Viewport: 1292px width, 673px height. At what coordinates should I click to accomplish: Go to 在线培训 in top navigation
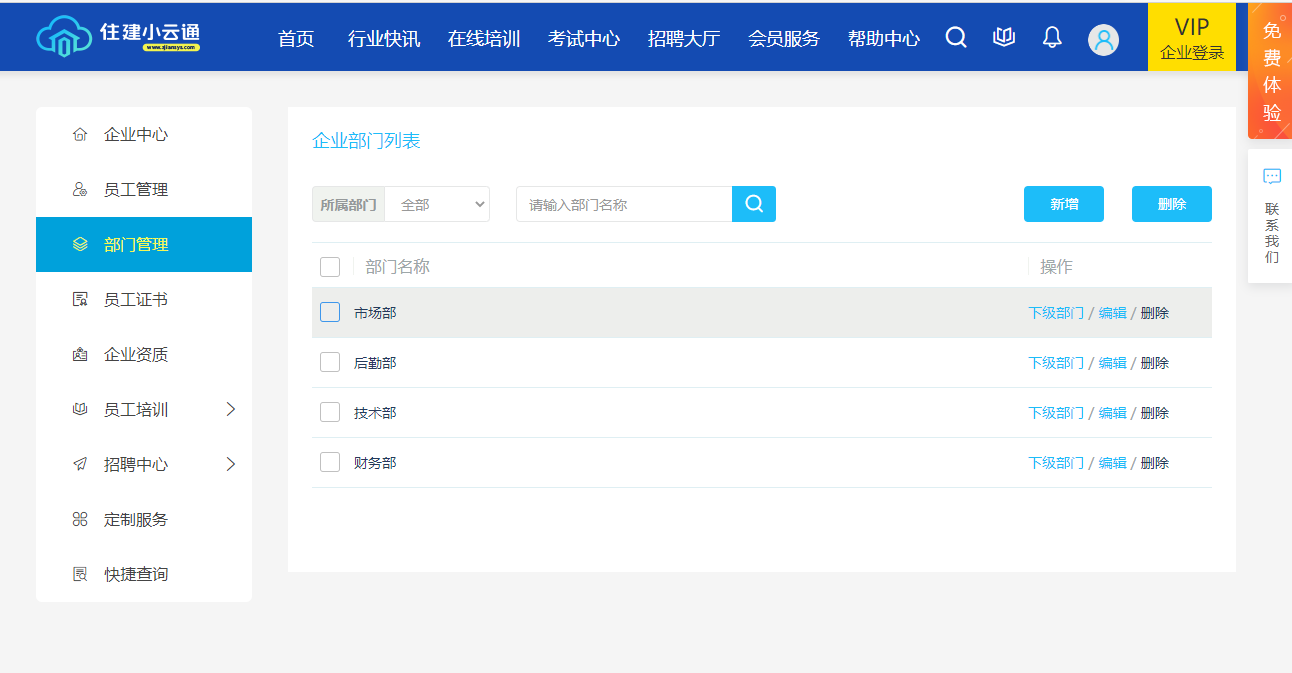tap(484, 39)
